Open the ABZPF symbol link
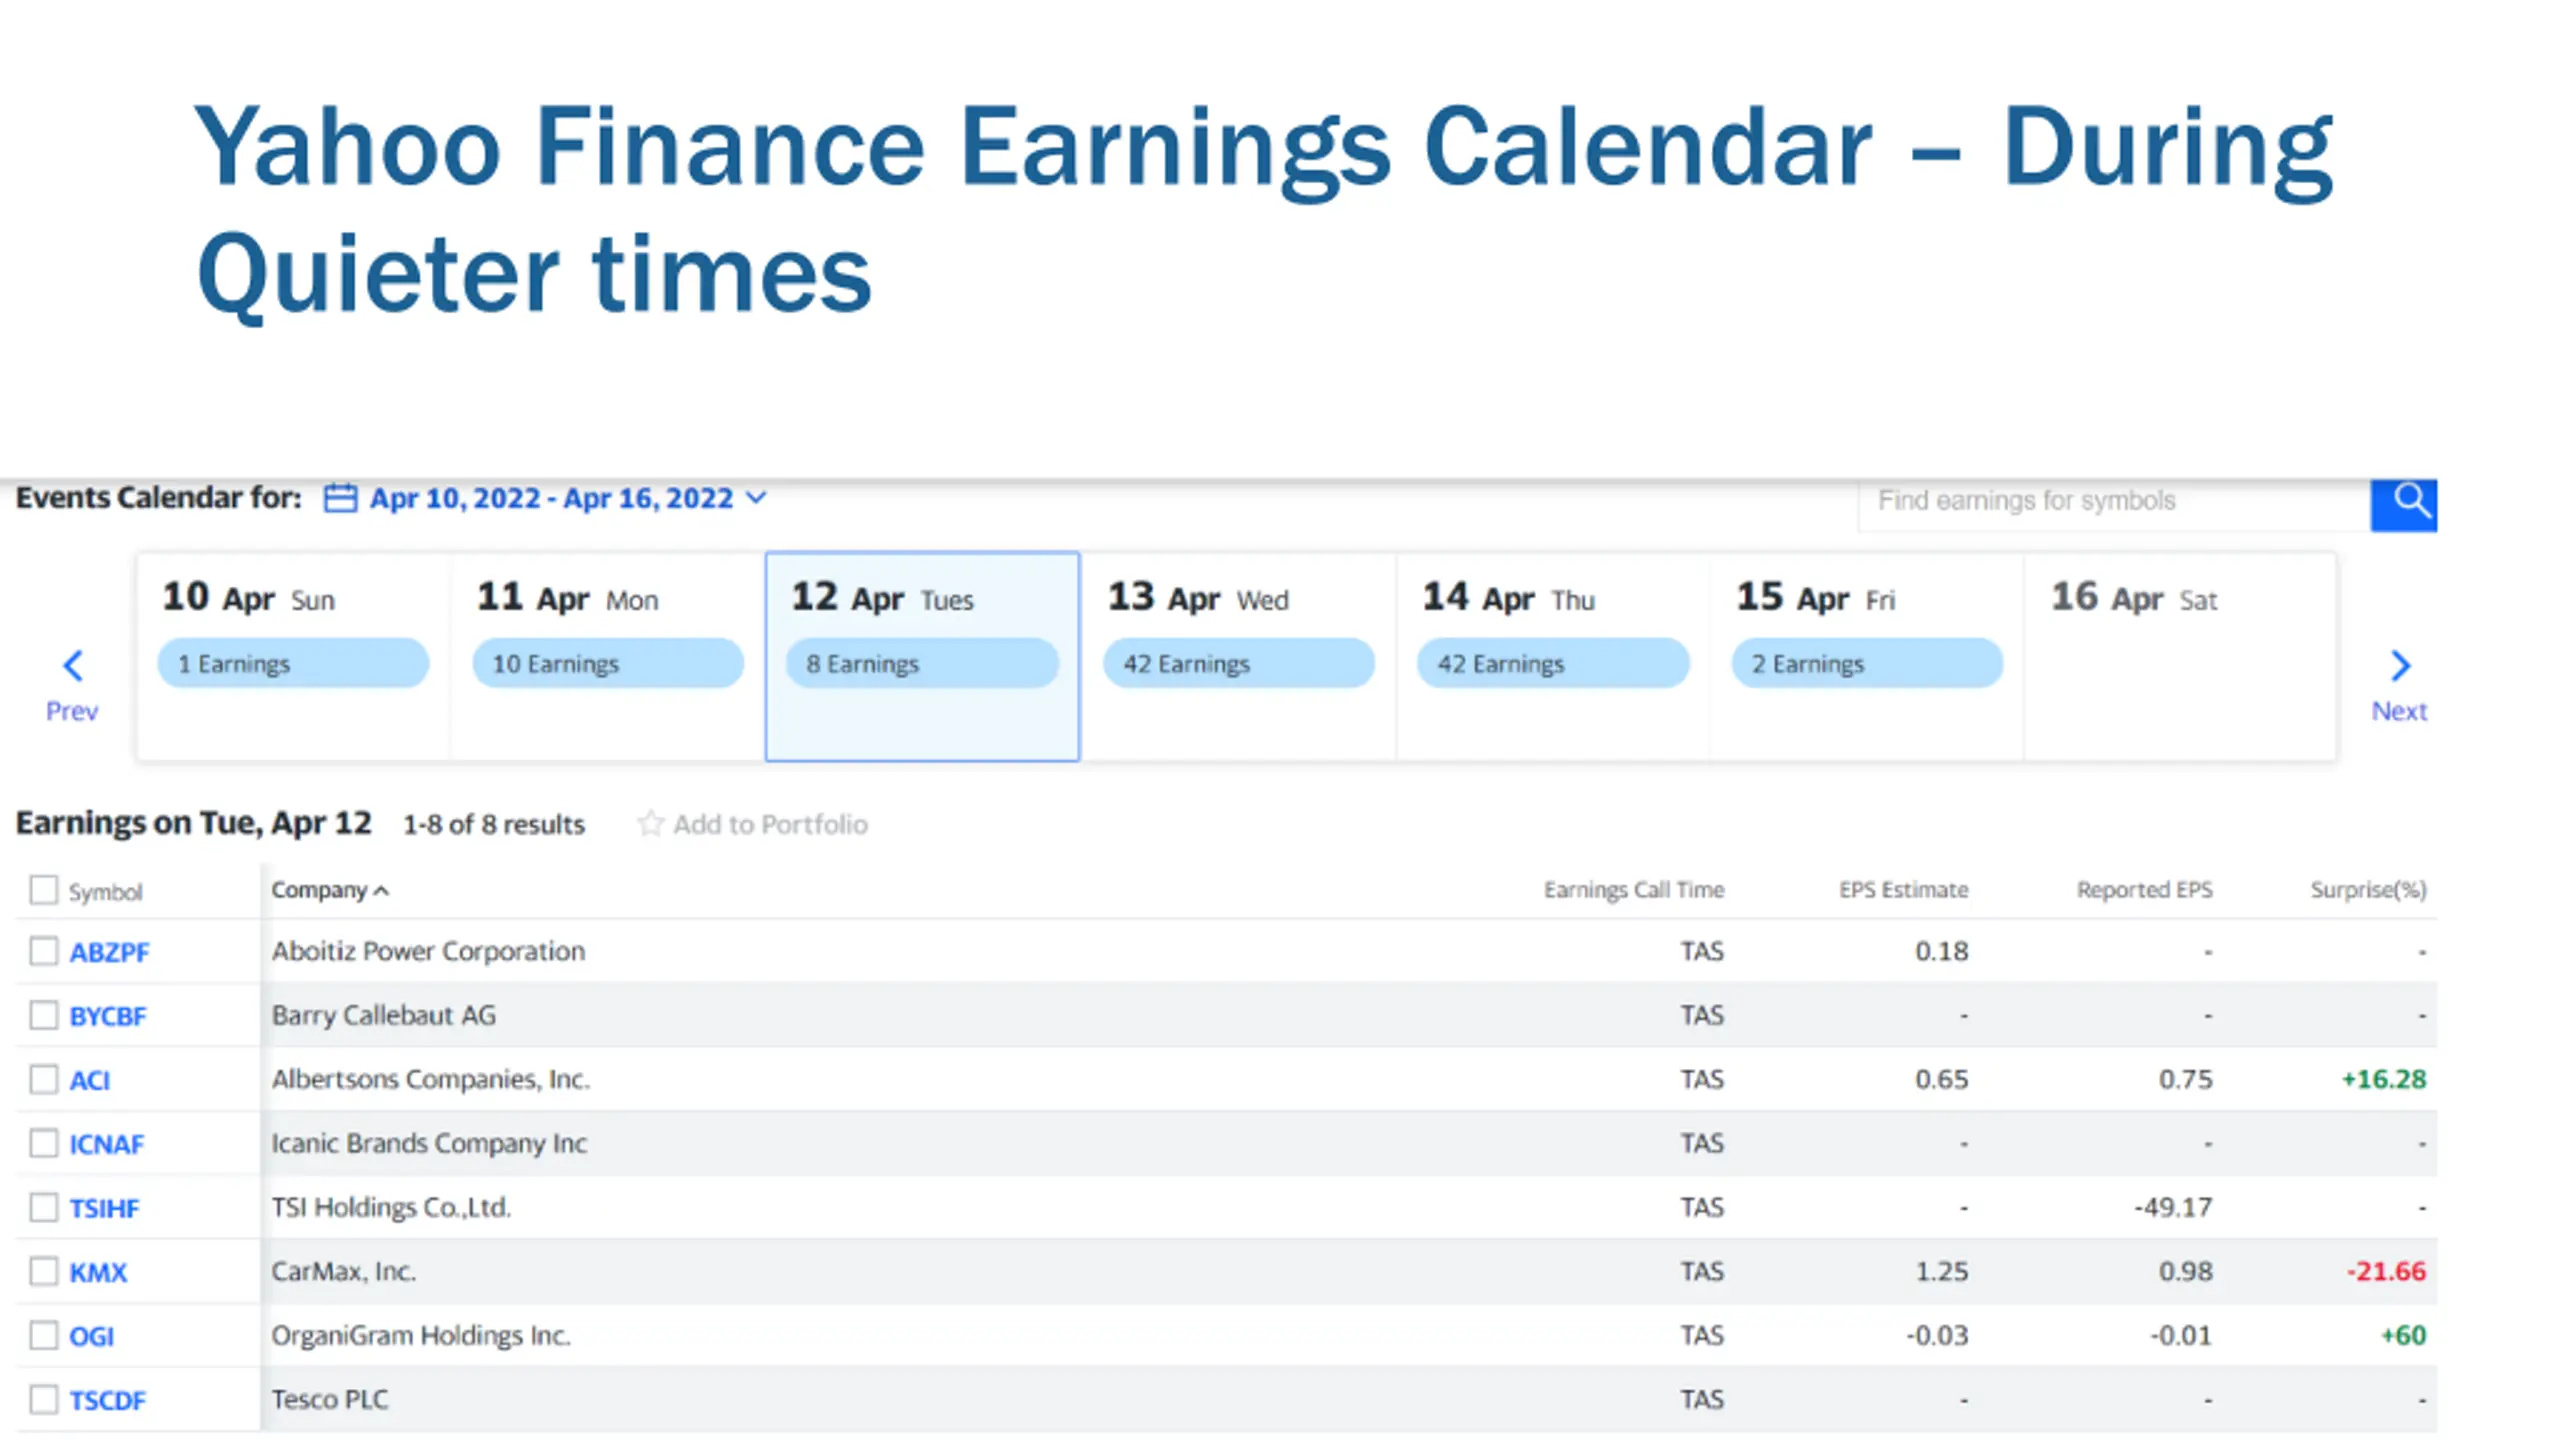 109,952
